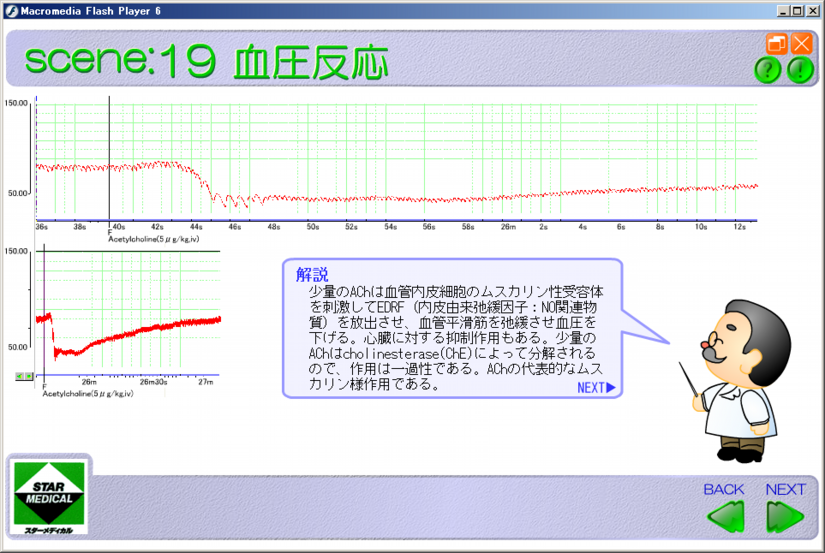Viewport: 825px width, 553px height.
Task: Click the Acetylcholine F marker on upper chart
Action: tap(109, 232)
